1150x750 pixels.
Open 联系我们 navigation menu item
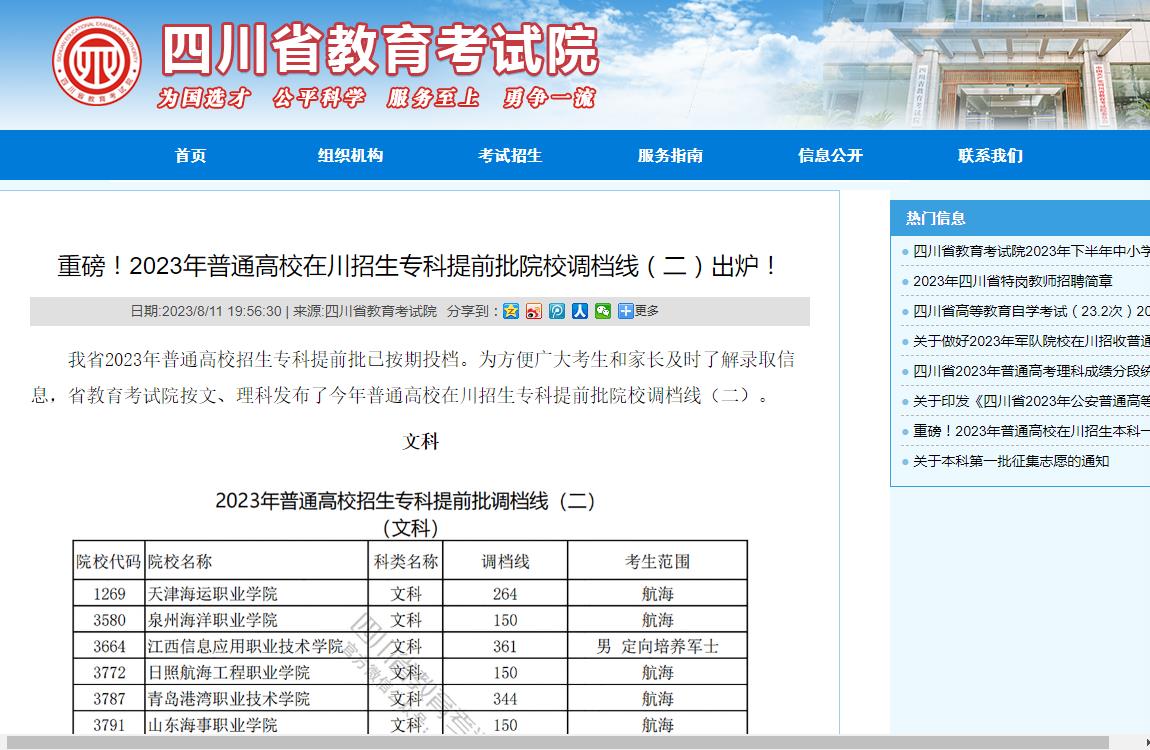pos(990,155)
